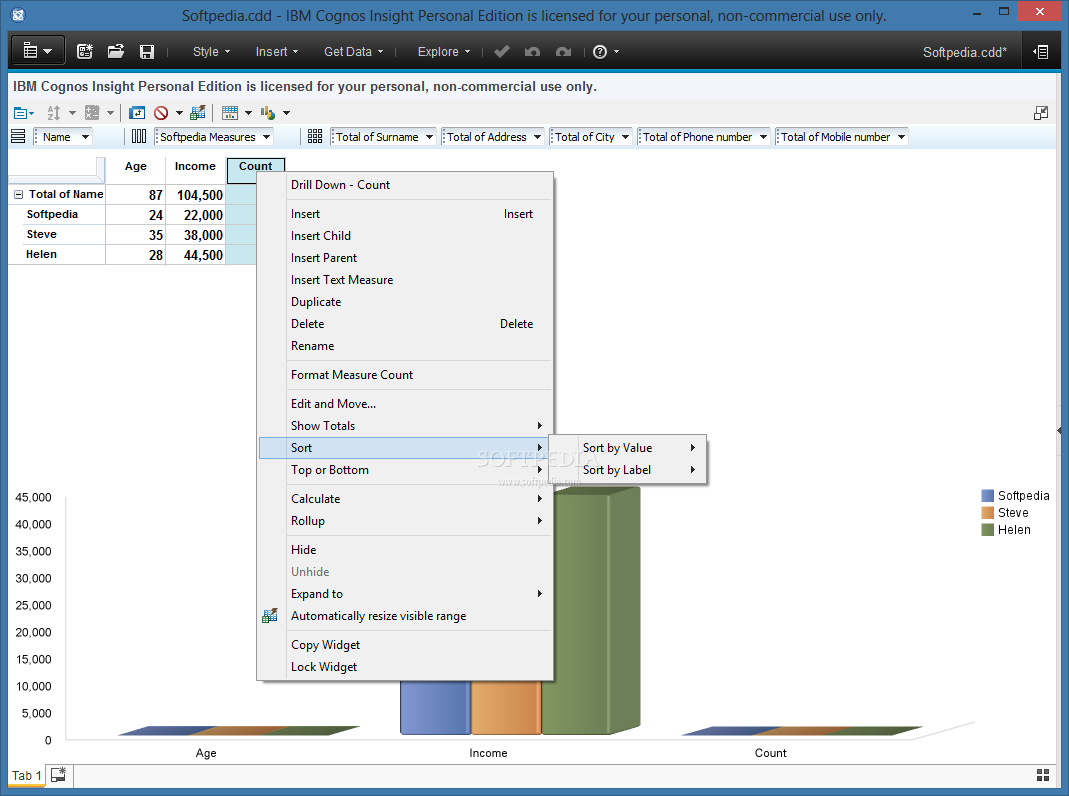Open the Rollup submenu

tap(406, 521)
